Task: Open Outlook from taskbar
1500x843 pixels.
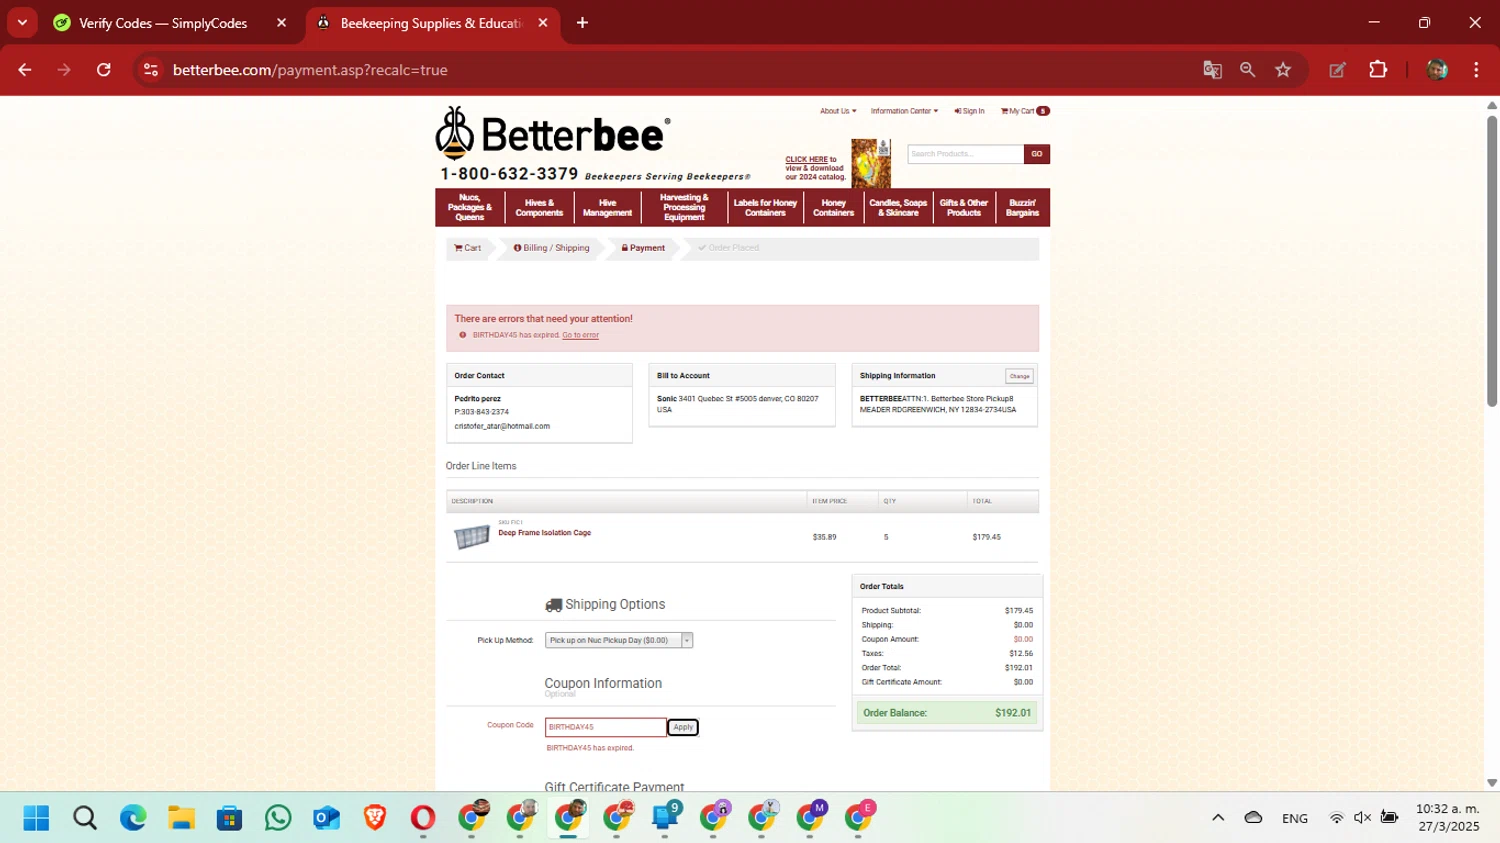Action: coord(326,818)
